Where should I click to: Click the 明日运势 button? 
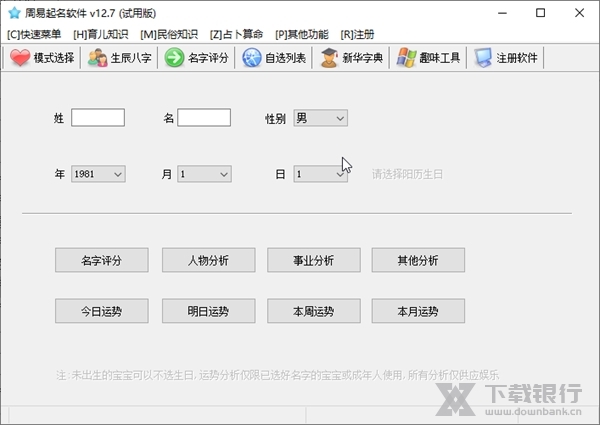click(209, 311)
